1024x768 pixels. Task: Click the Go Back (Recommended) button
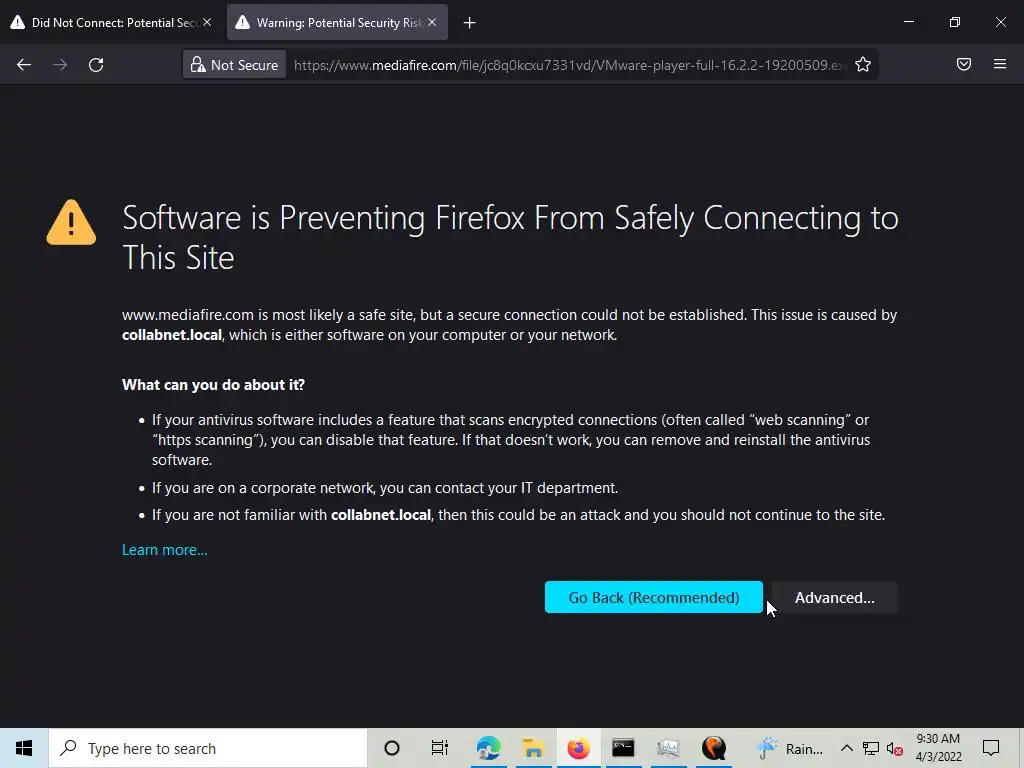coord(654,598)
